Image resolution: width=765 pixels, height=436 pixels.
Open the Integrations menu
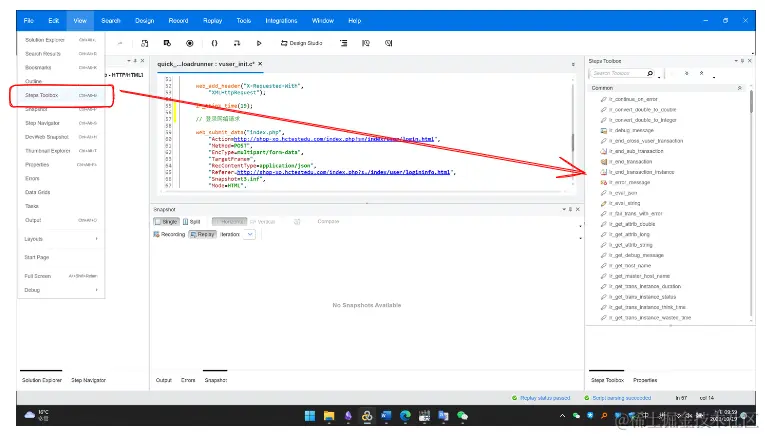pos(282,20)
